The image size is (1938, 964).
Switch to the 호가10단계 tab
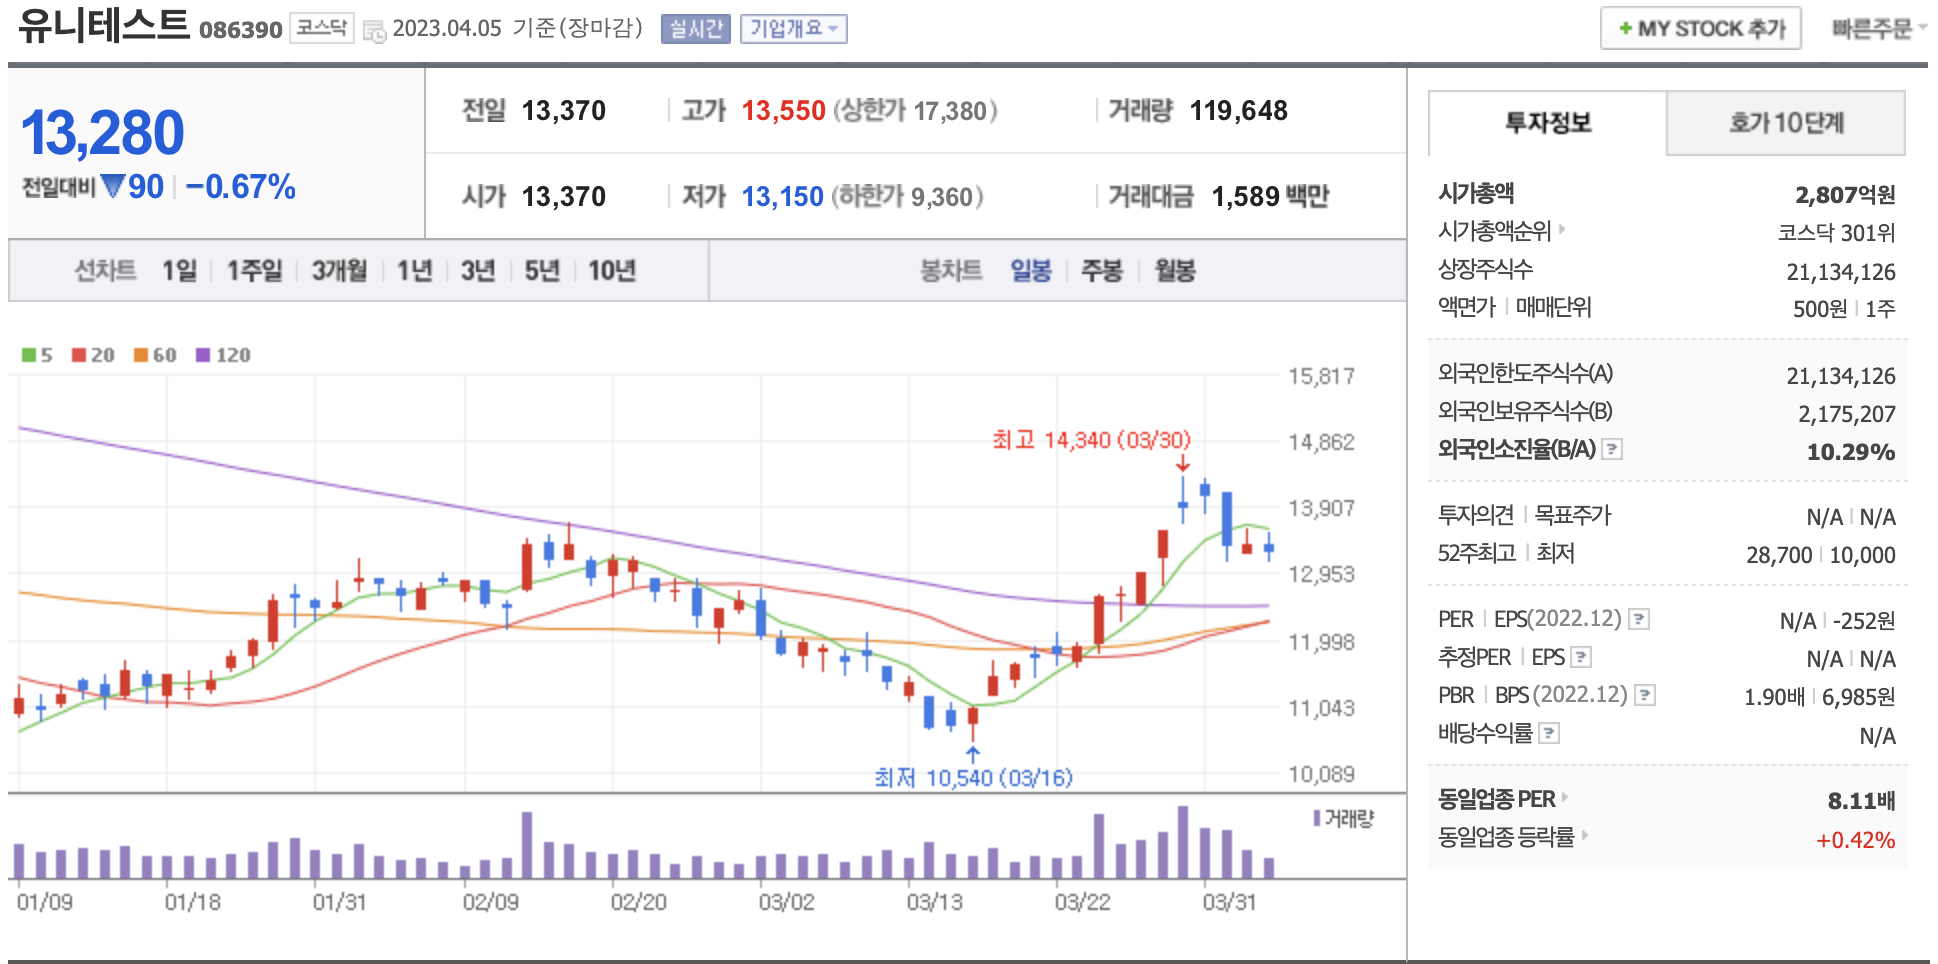click(1785, 123)
